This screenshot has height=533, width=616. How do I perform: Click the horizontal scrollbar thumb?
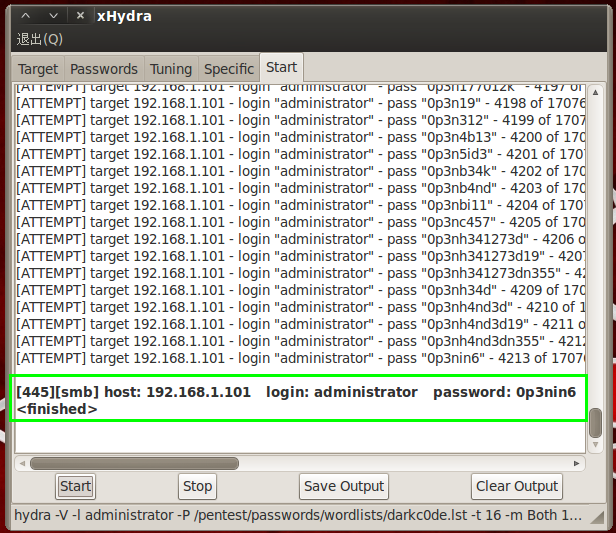134,463
